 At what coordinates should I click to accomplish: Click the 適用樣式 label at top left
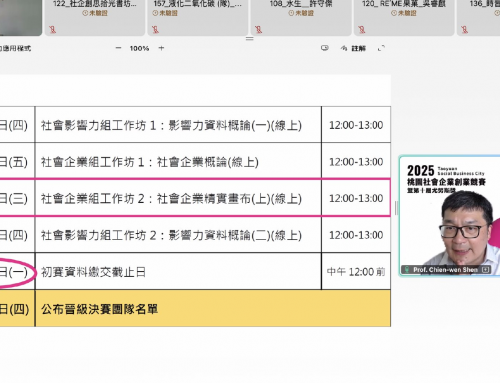pos(16,49)
